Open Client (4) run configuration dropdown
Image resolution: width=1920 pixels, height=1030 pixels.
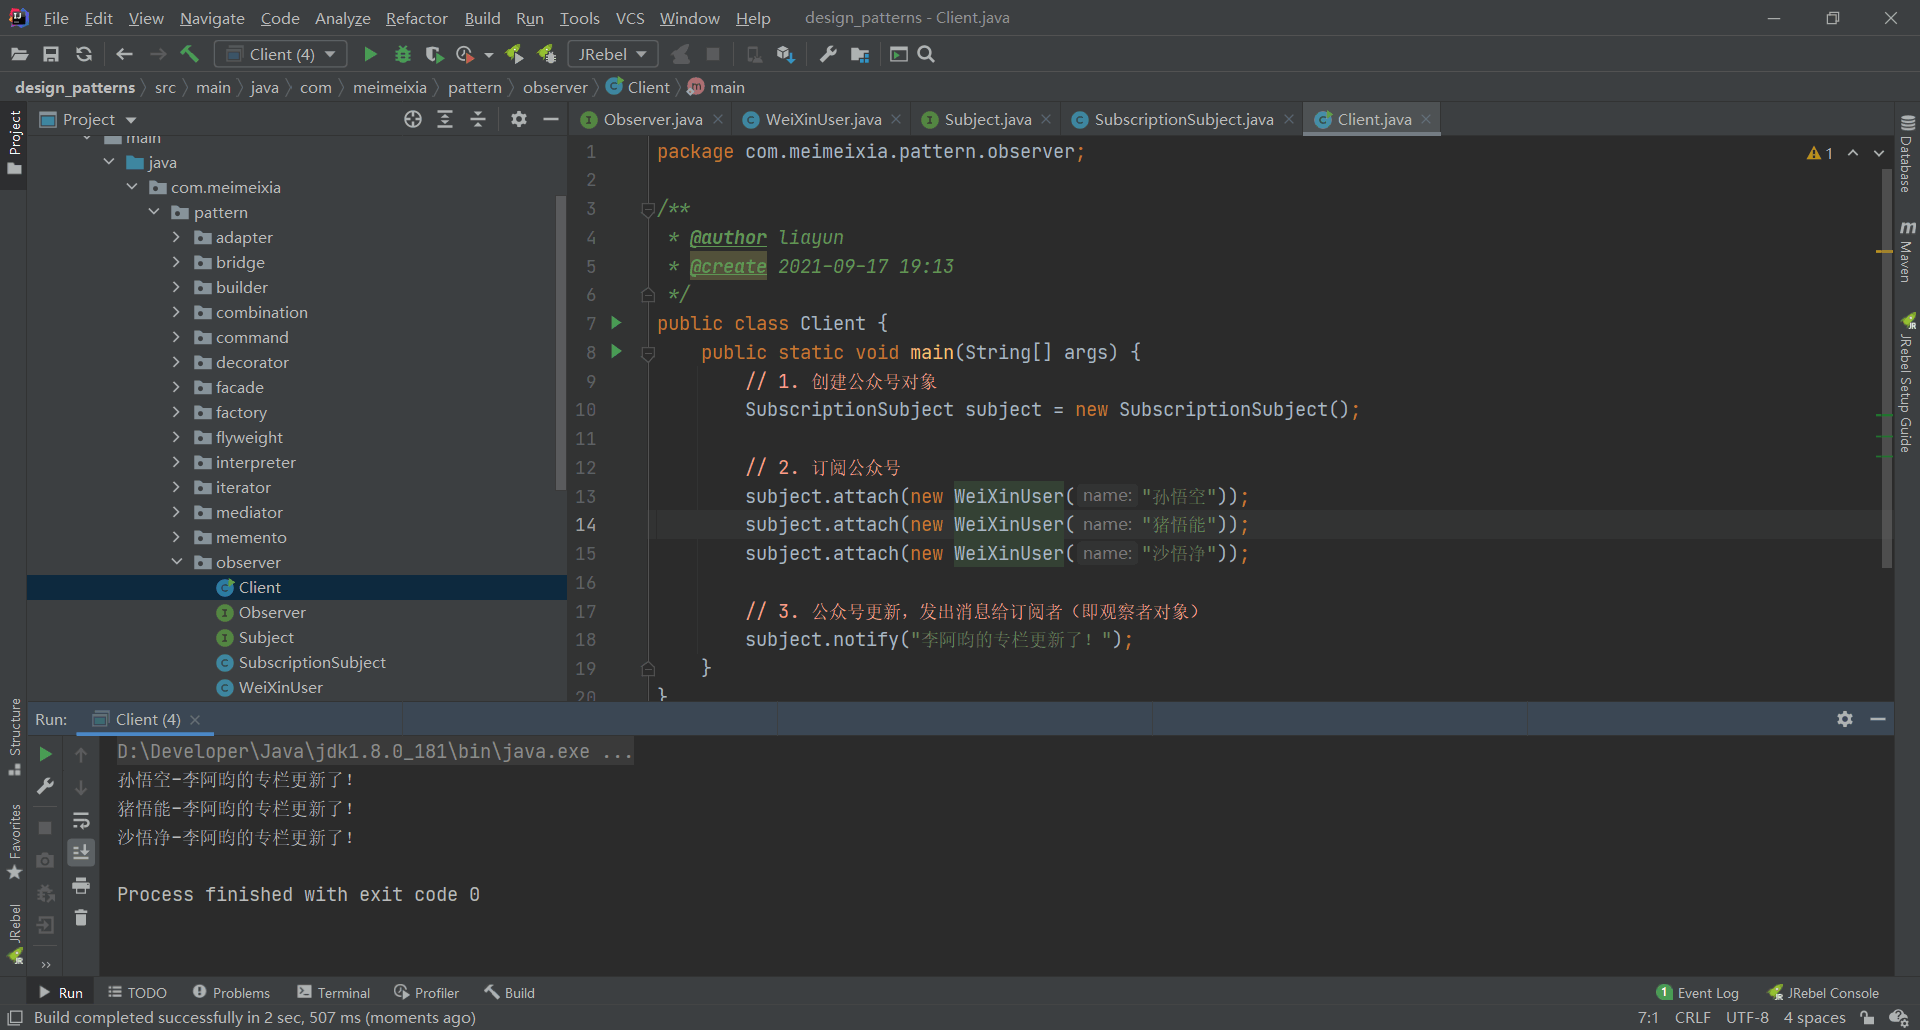[x=281, y=54]
